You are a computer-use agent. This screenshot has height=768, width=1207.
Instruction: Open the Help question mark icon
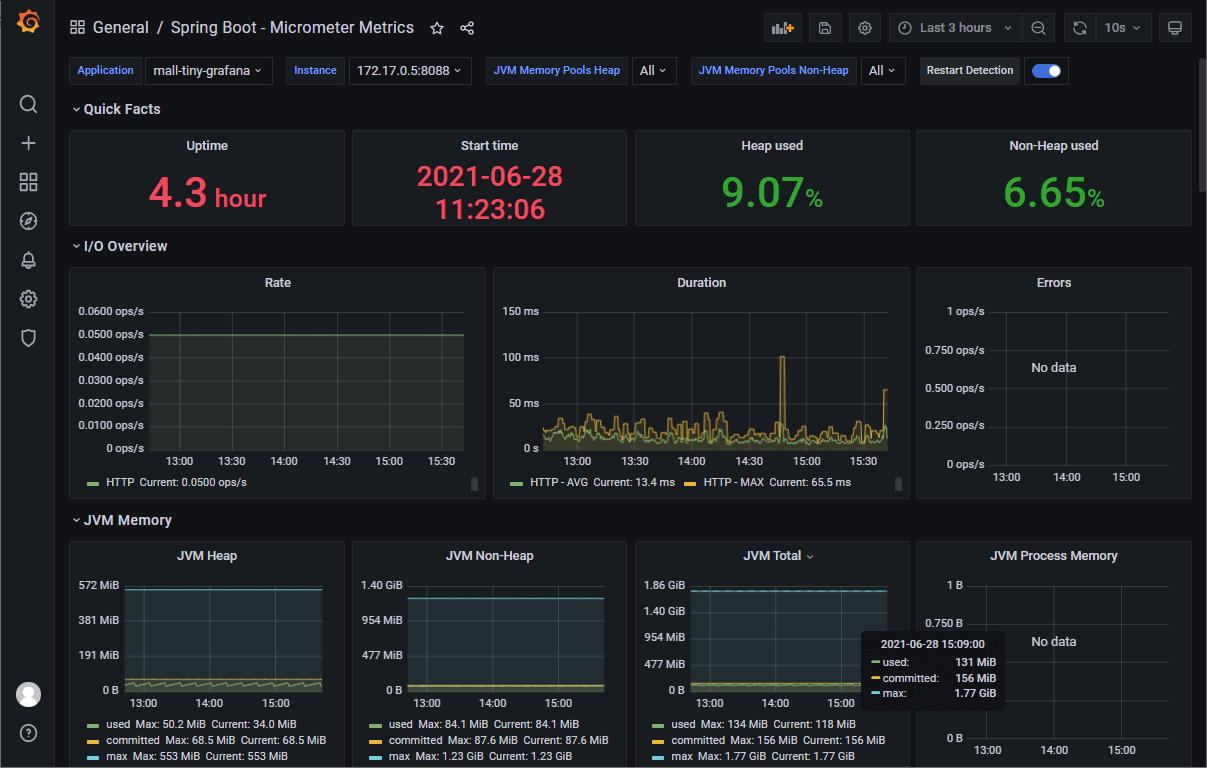pos(28,733)
